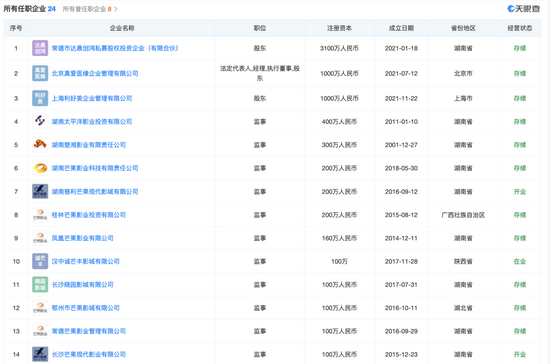This screenshot has width=550, height=364.
Task: Click logo icon of 常德芒果影业管理有限公司
Action: click(x=40, y=331)
